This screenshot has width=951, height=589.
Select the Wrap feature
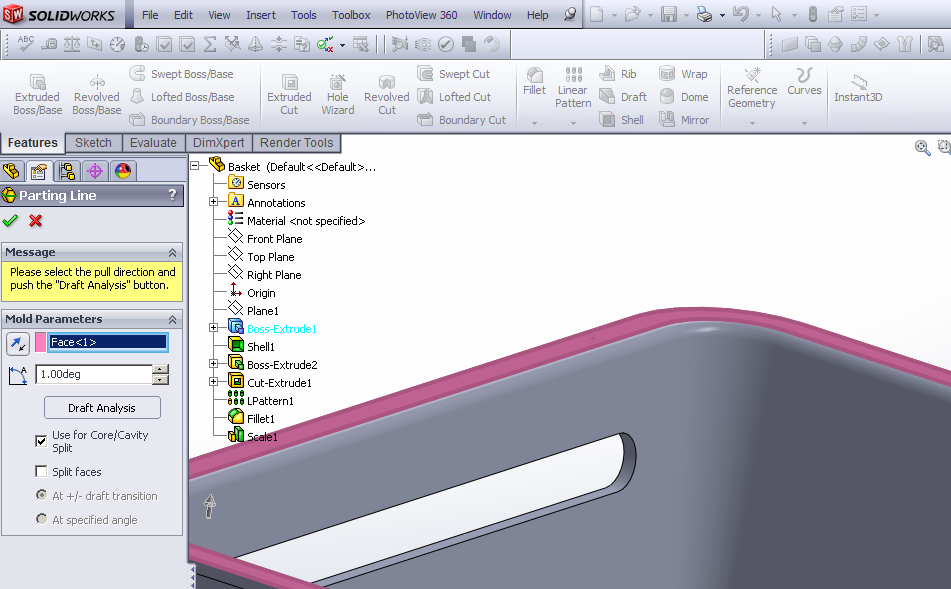point(683,74)
